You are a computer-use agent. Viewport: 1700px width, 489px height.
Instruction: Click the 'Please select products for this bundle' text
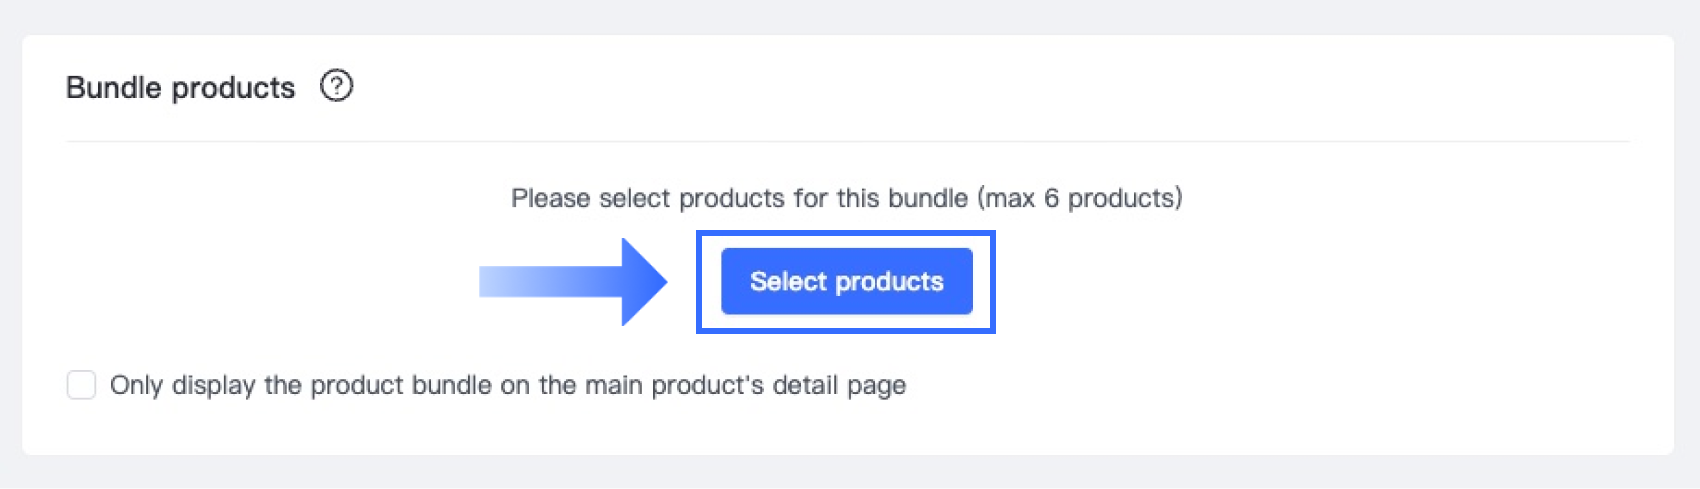click(739, 198)
